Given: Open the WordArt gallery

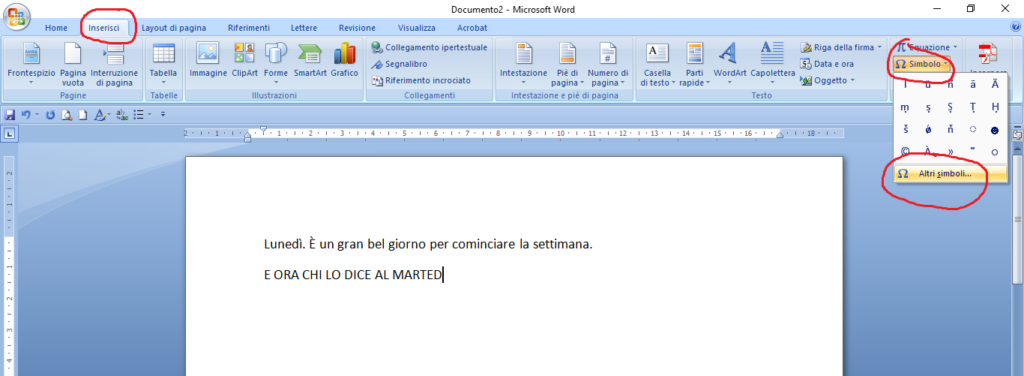Looking at the screenshot, I should tap(729, 64).
